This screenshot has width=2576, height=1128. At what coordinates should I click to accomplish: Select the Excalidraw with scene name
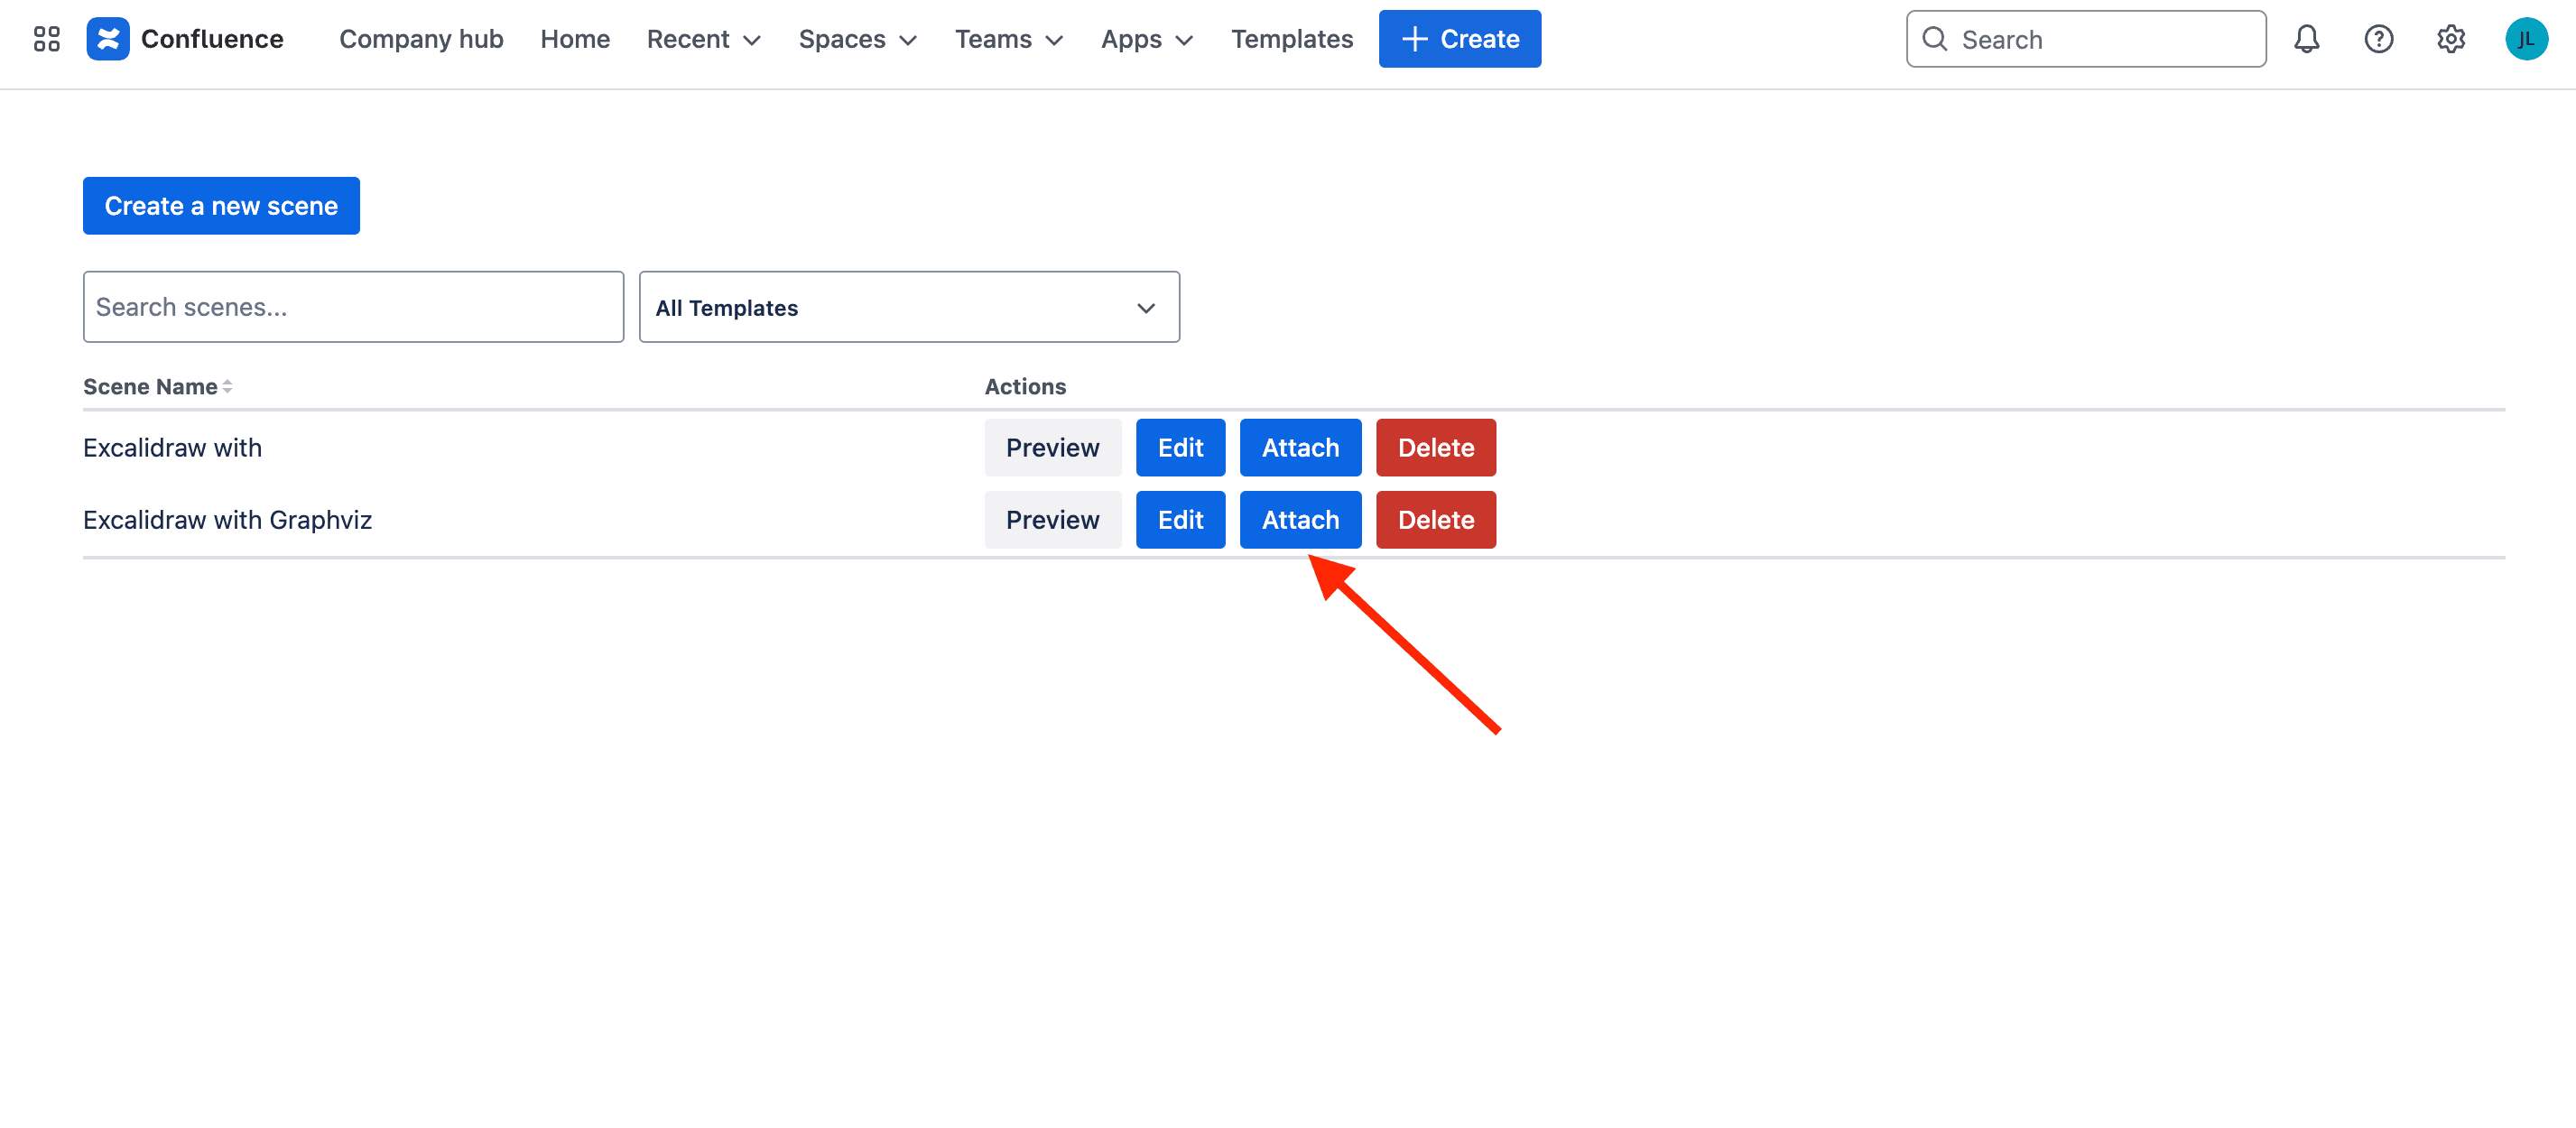172,448
